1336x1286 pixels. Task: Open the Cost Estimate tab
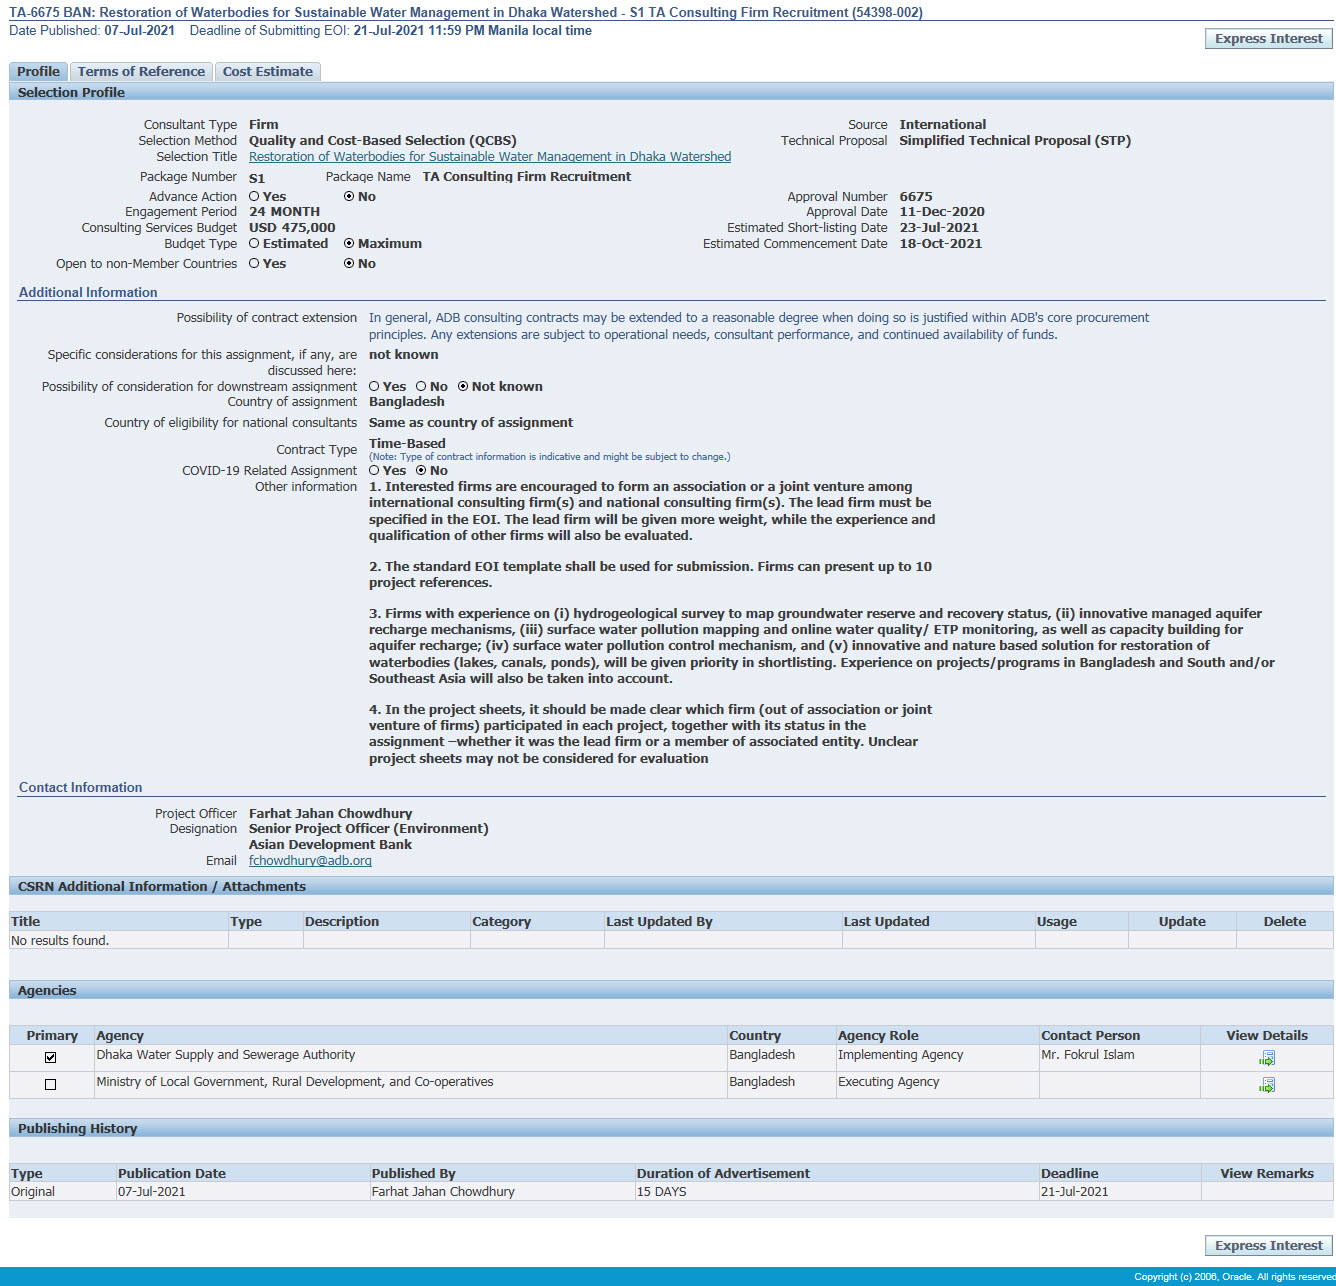click(267, 72)
